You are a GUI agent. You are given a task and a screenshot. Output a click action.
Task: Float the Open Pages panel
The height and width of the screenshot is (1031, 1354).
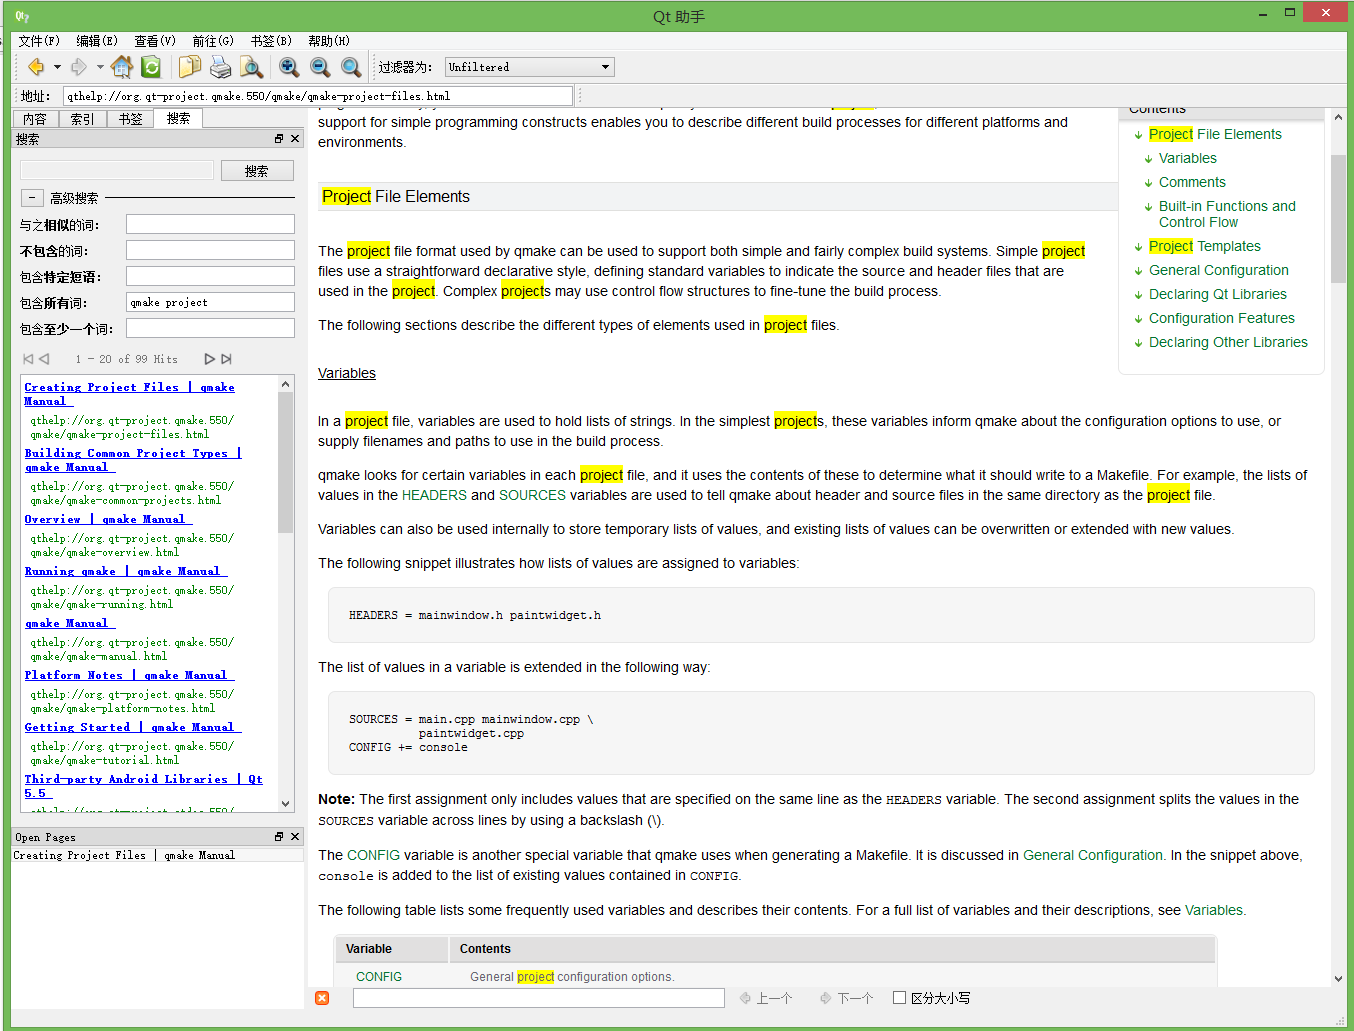[279, 836]
